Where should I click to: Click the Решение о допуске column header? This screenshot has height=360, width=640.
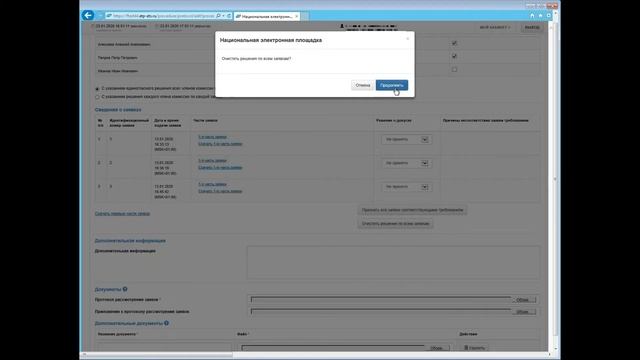pyautogui.click(x=393, y=121)
